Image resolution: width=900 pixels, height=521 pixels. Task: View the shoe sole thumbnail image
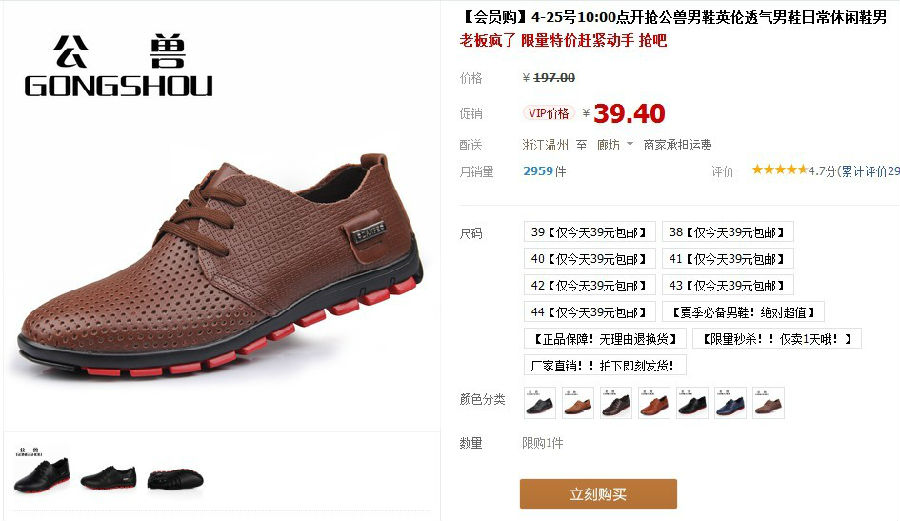click(176, 479)
